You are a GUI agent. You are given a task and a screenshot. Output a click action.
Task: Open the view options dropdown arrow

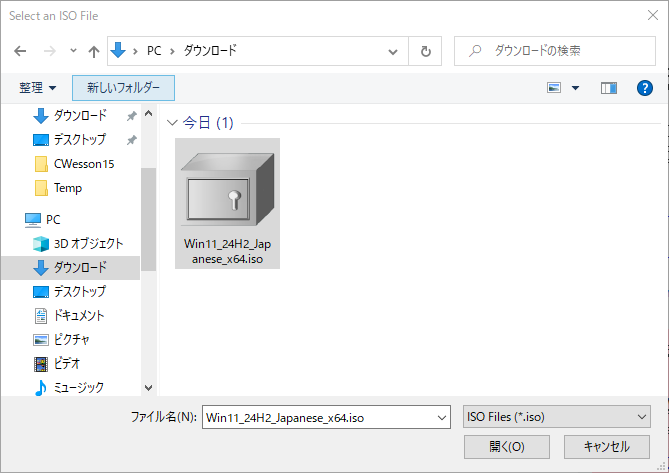tap(575, 88)
